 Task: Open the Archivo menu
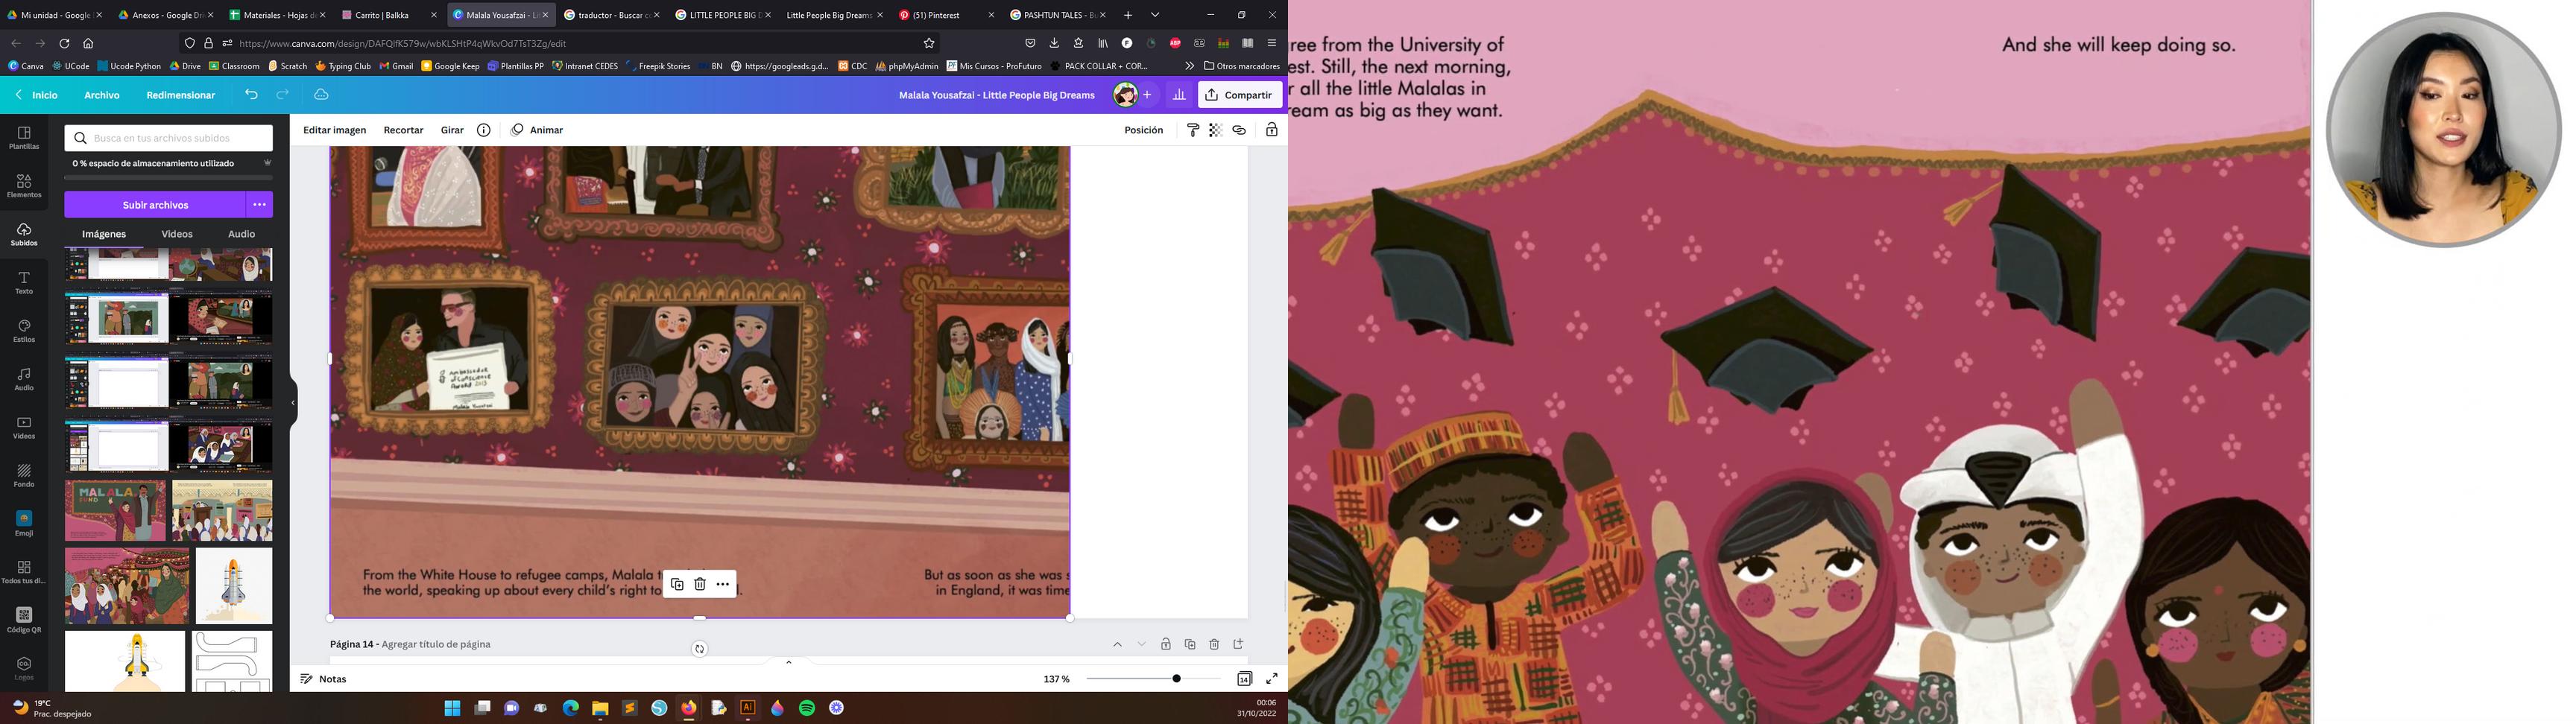pos(102,95)
